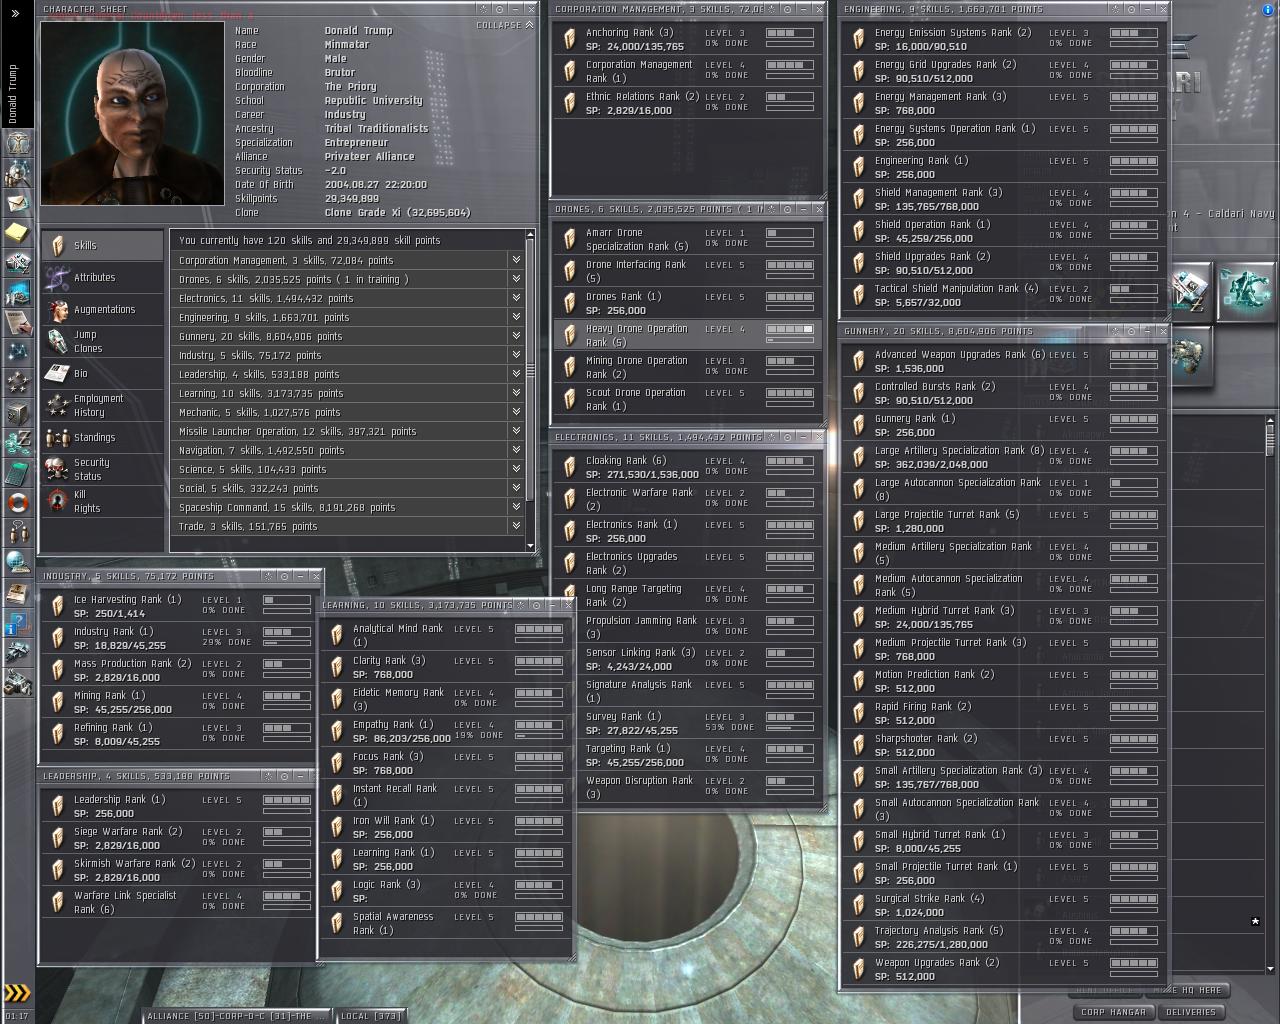Expand the Science skill group
The width and height of the screenshot is (1280, 1024).
[516, 469]
